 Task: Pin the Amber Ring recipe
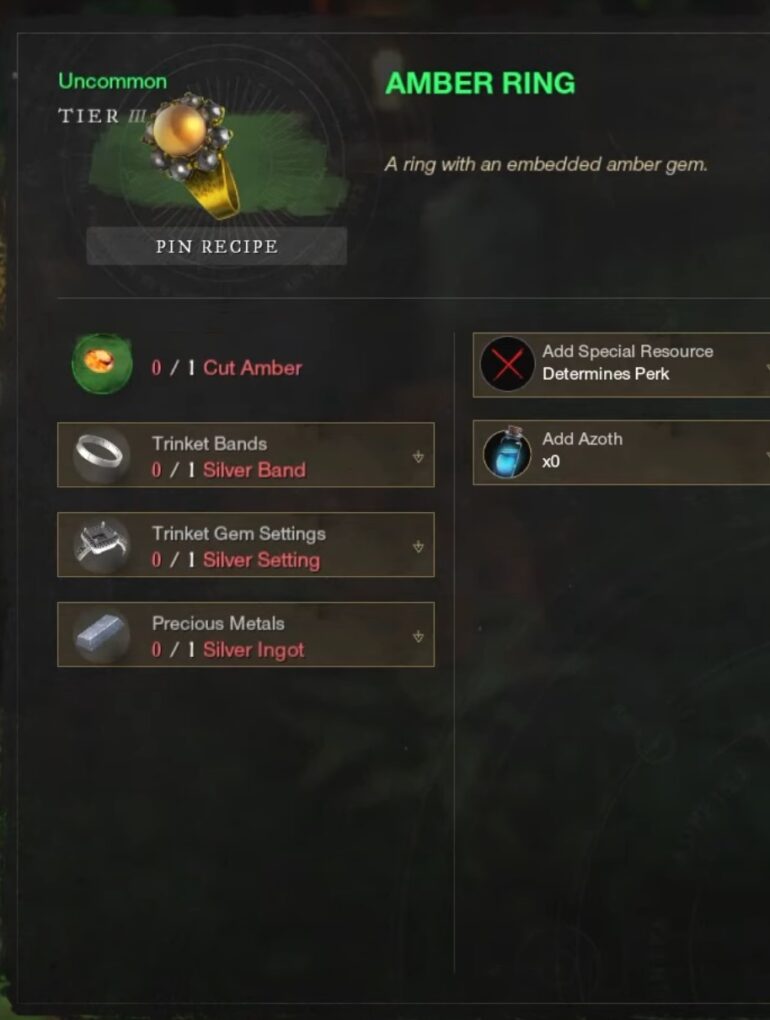217,247
